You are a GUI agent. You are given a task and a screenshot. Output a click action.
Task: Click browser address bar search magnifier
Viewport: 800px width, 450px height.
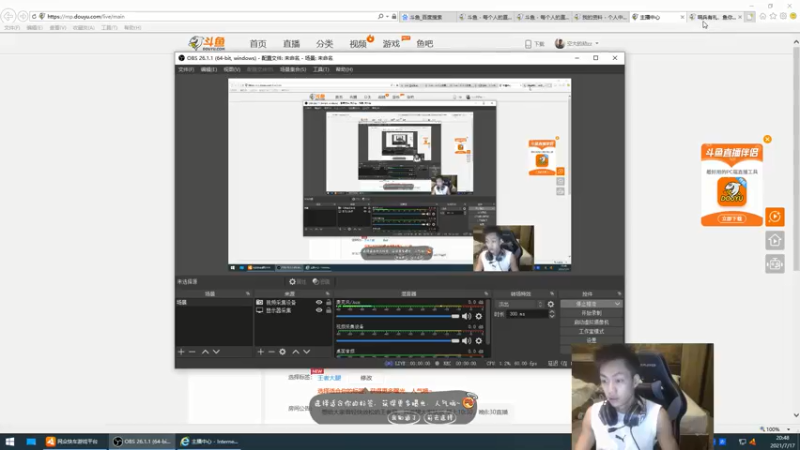coord(380,16)
